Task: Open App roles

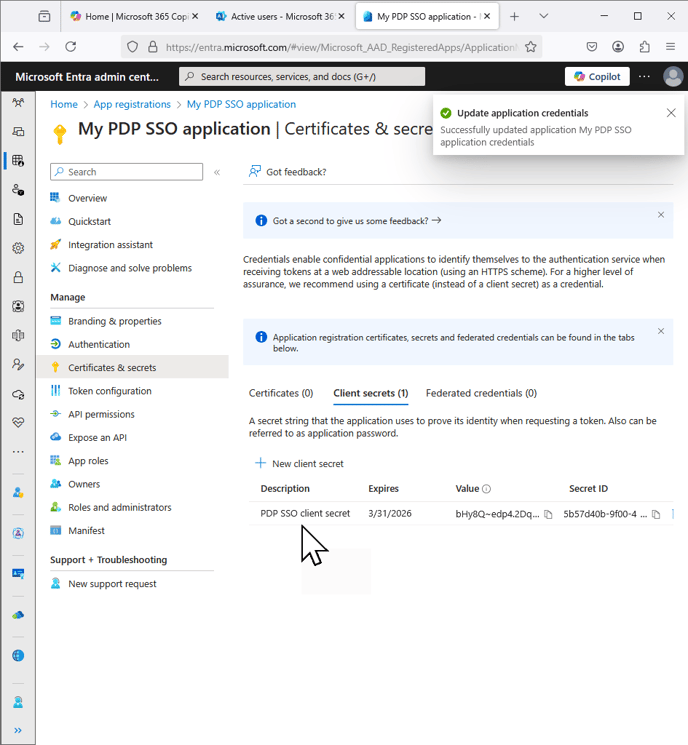Action: point(88,461)
